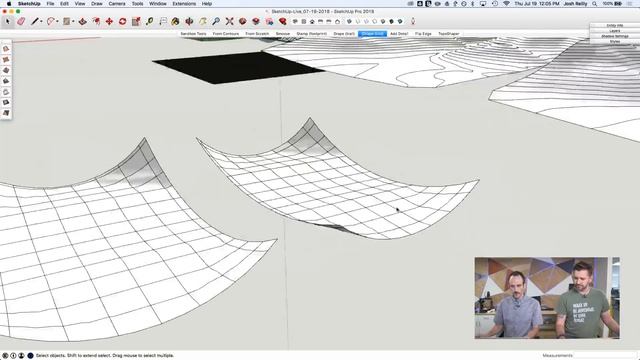The height and width of the screenshot is (360, 640).
Task: Choose the Tape Measure tool
Action: [149, 21]
